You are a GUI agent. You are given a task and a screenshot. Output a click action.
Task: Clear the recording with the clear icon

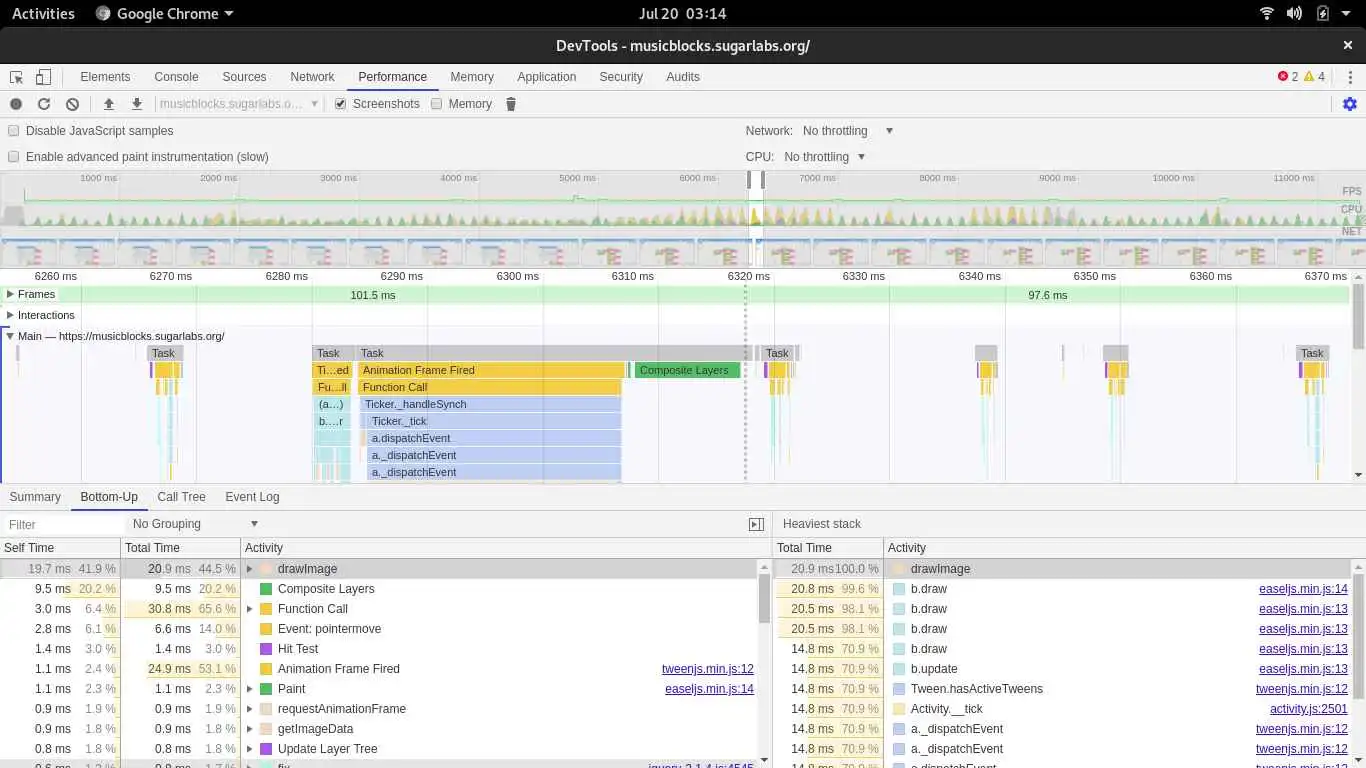point(72,104)
